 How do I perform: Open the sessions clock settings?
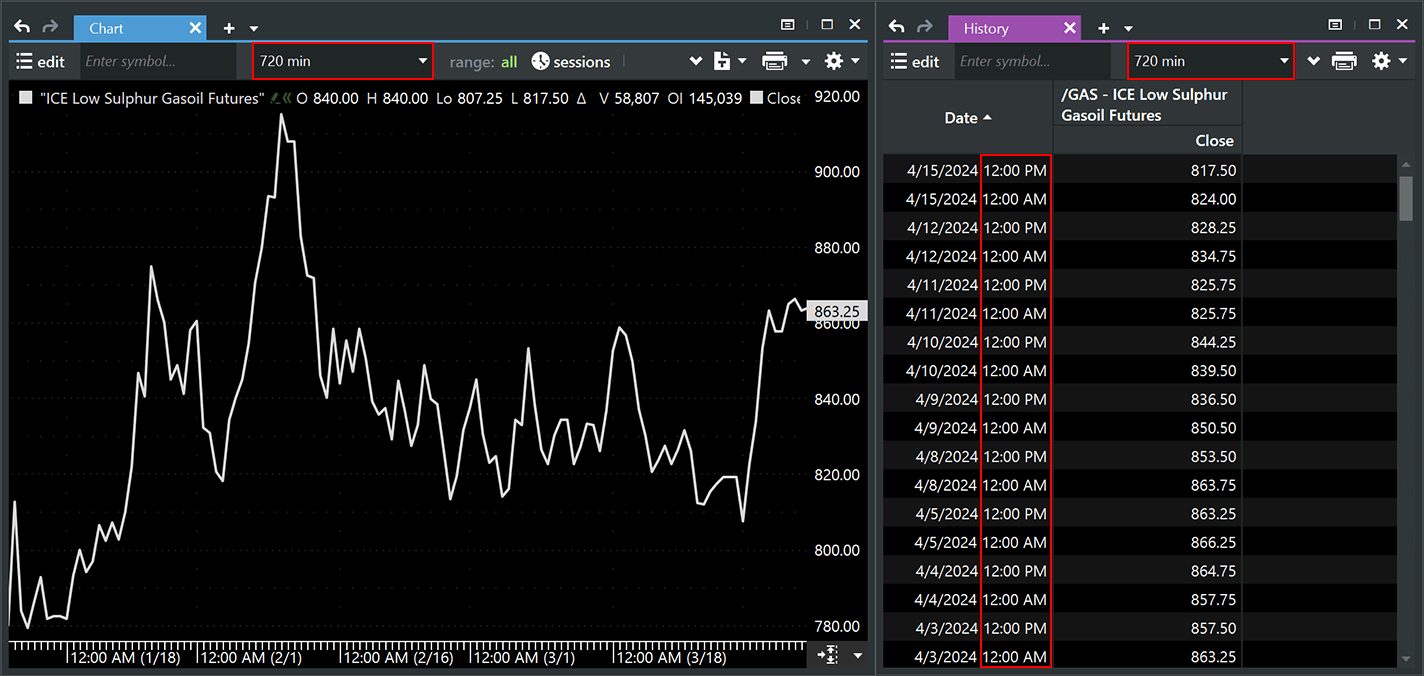click(570, 62)
